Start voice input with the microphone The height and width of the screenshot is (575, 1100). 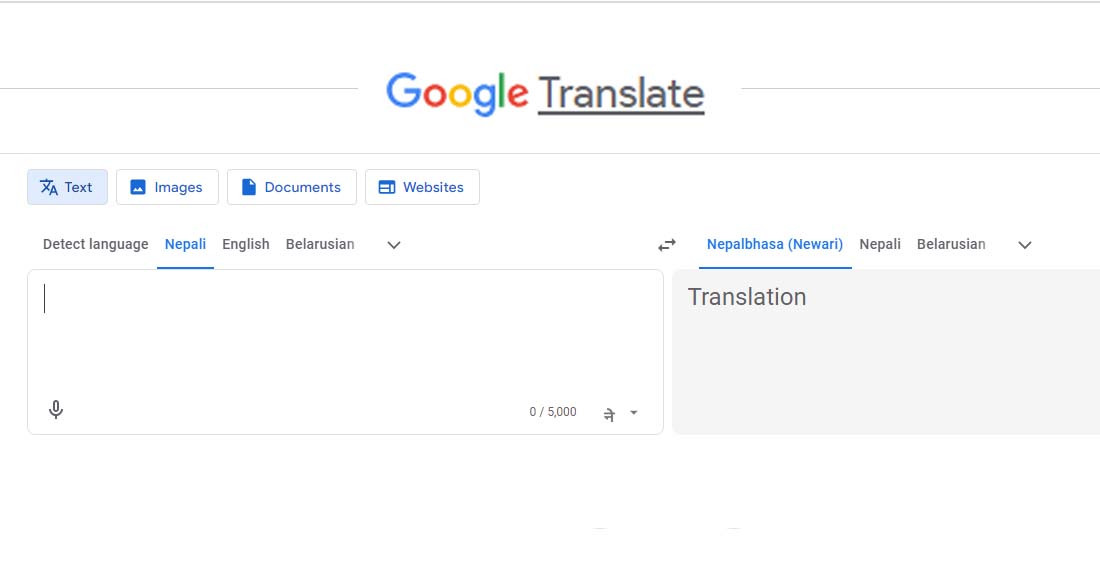coord(56,410)
